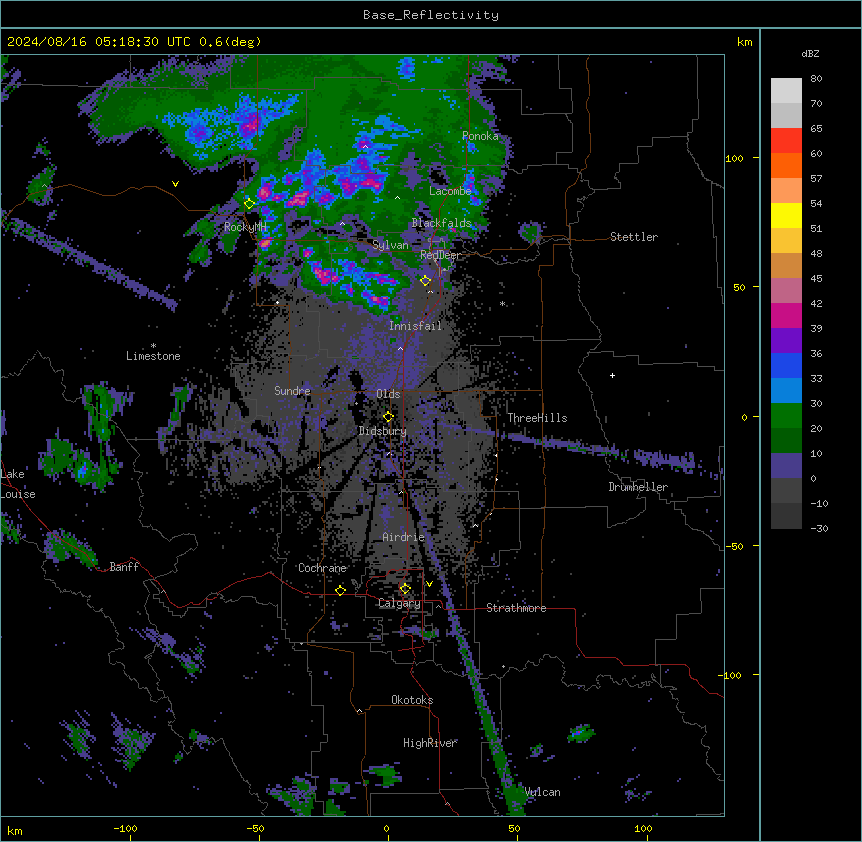Screen dimensions: 862x842
Task: Click the Stettler city label
Action: (634, 237)
